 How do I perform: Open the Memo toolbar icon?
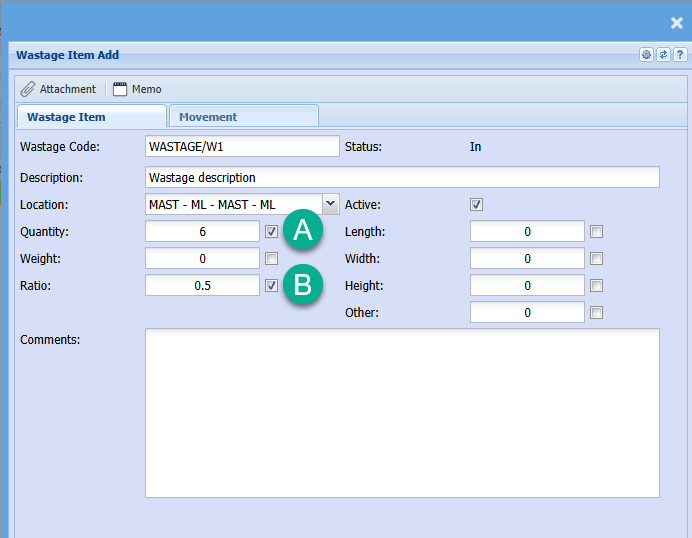[x=120, y=89]
